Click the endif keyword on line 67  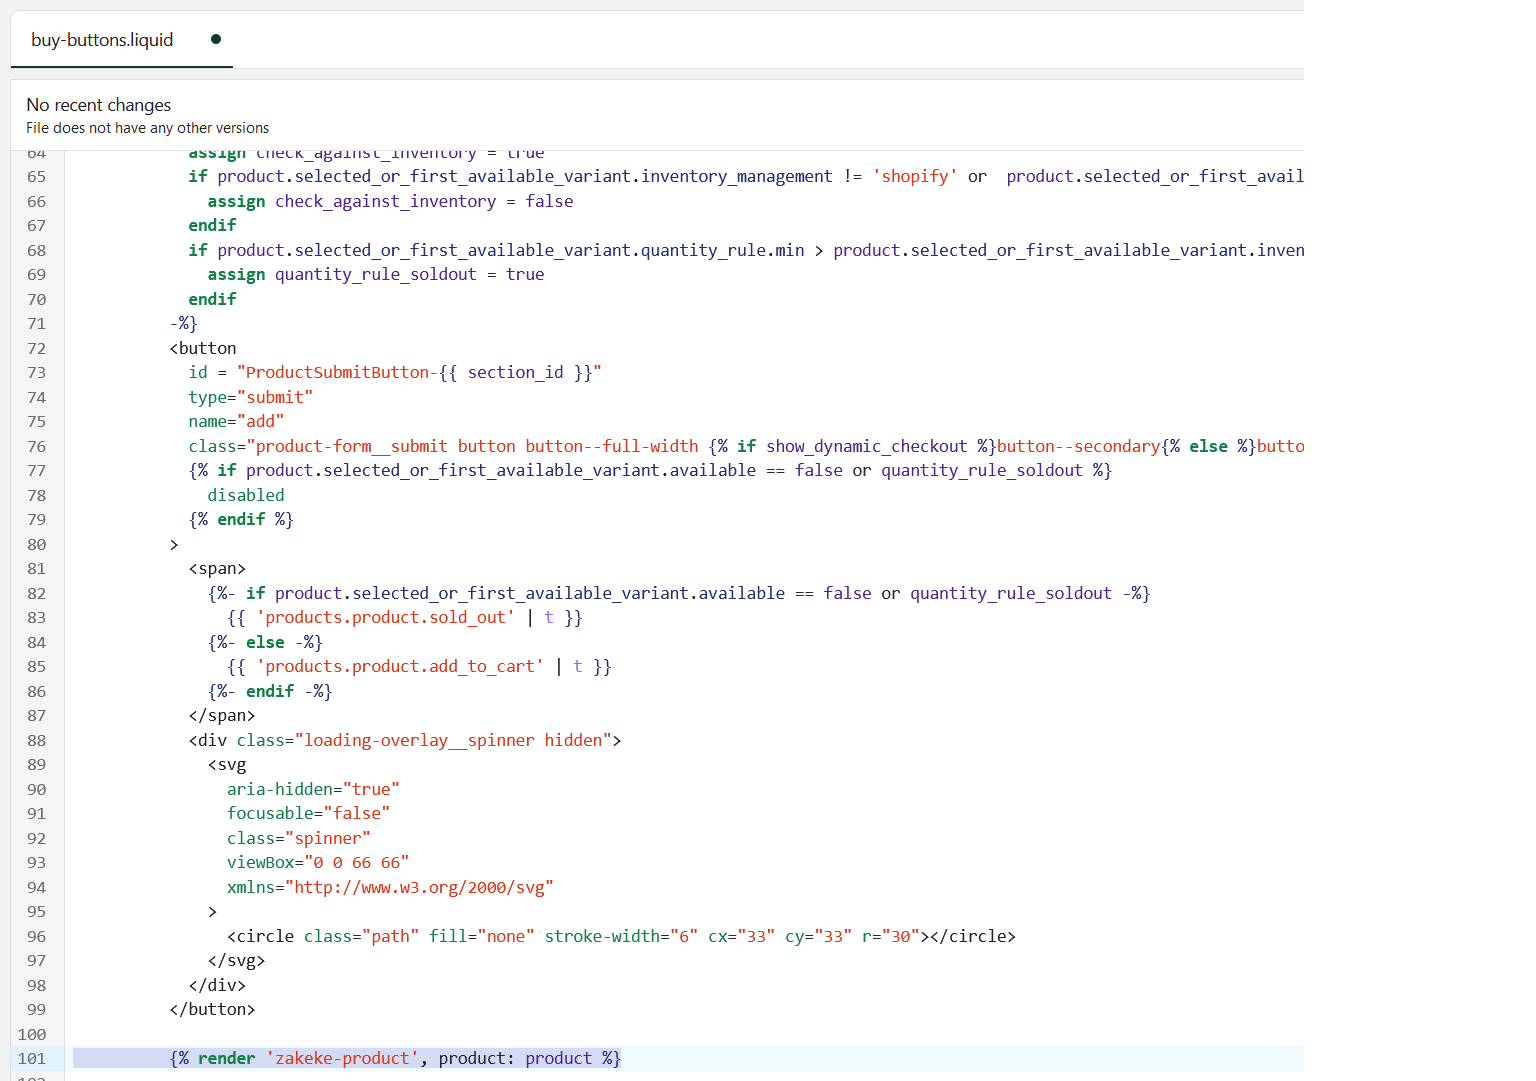click(212, 226)
